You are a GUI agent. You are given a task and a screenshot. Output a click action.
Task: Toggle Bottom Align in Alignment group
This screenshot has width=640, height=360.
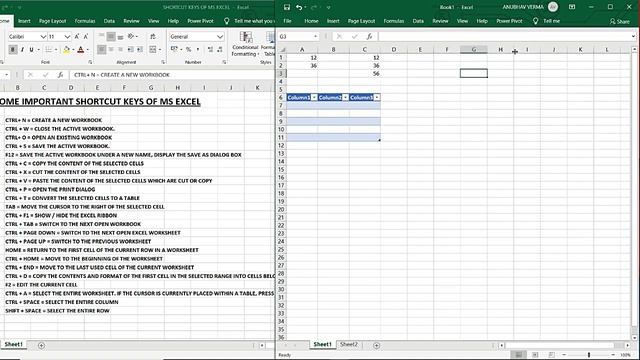click(x=120, y=37)
